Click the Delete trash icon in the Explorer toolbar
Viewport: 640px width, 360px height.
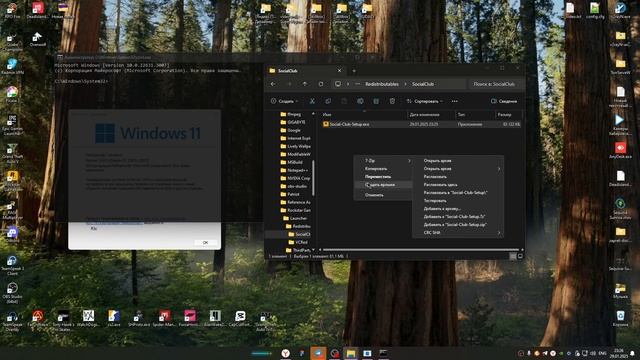point(392,101)
